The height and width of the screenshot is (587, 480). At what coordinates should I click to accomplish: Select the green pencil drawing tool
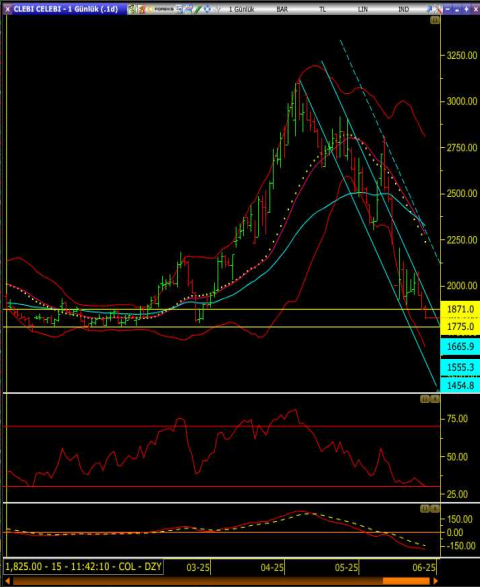pos(197,9)
